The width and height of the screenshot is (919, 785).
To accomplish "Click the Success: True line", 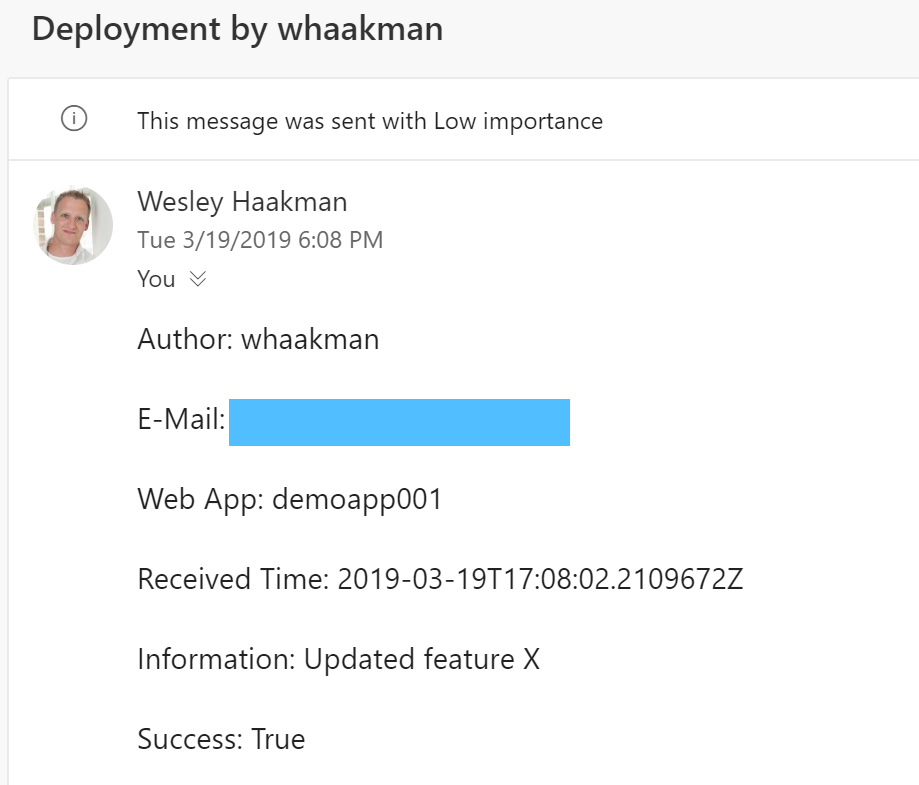I will 222,739.
